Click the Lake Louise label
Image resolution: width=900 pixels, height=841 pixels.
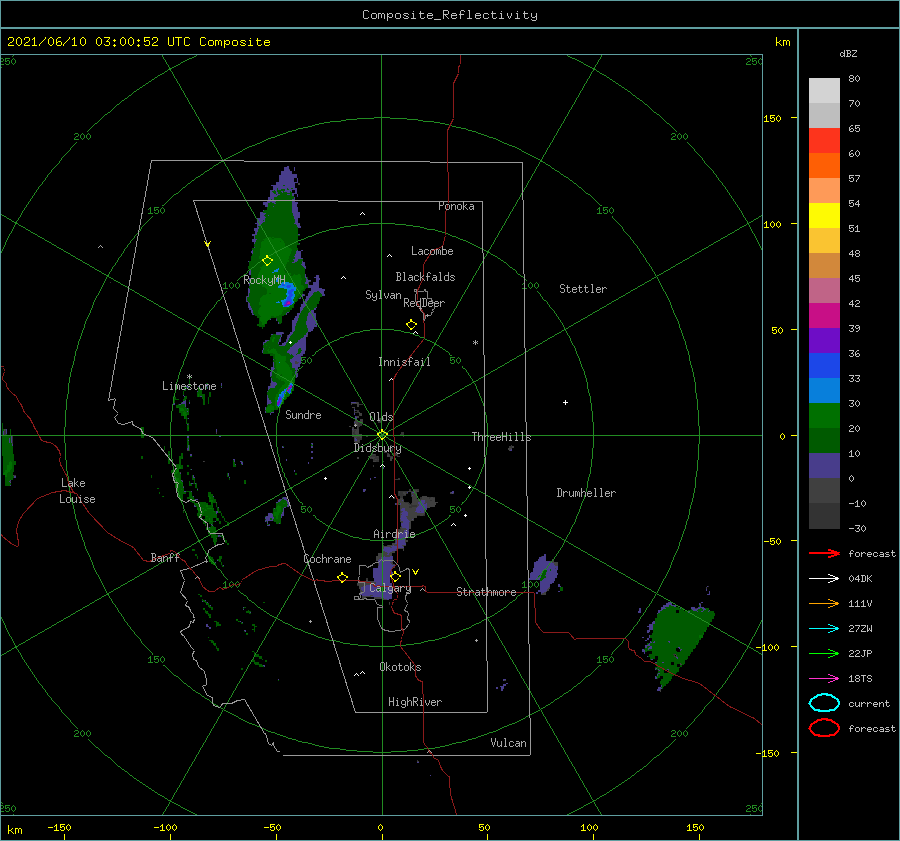point(77,491)
